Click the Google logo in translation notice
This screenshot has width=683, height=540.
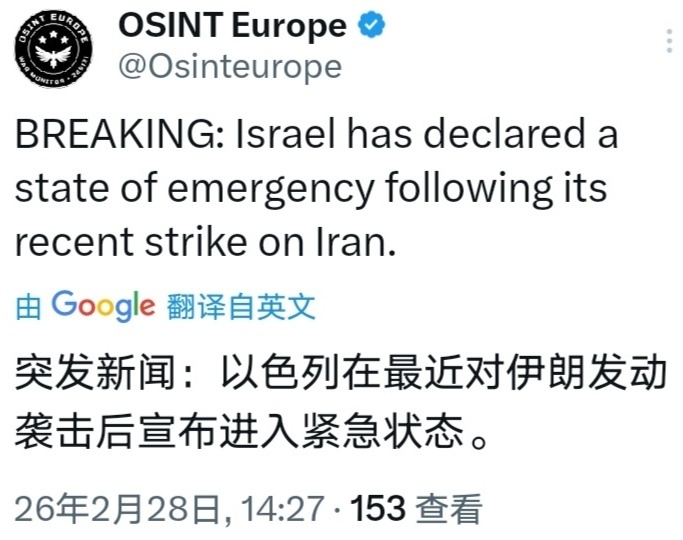[103, 306]
